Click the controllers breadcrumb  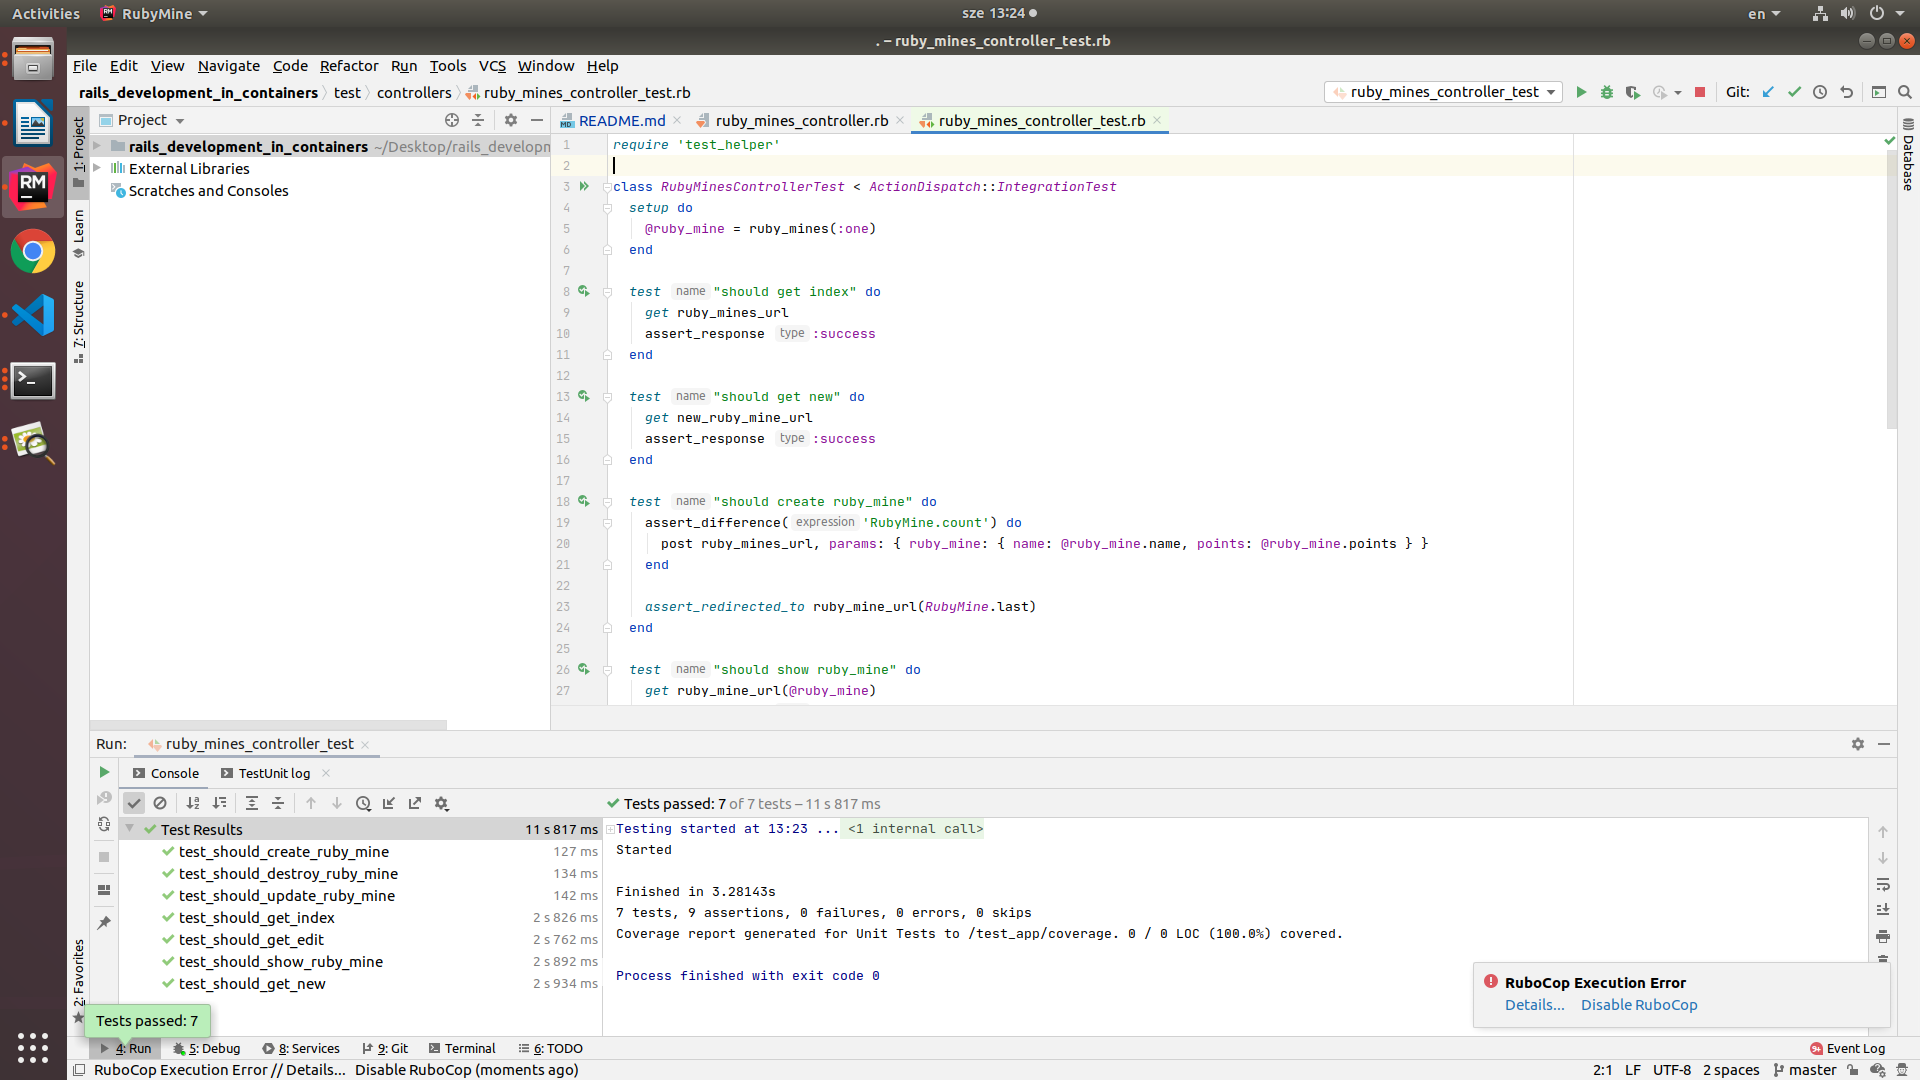pos(414,92)
